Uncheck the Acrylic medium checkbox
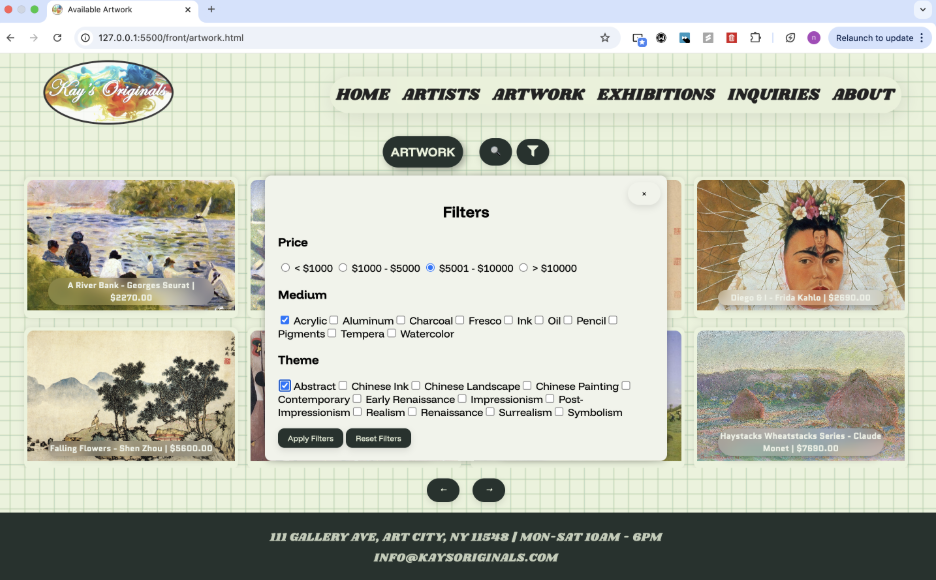The image size is (936, 580). [285, 320]
